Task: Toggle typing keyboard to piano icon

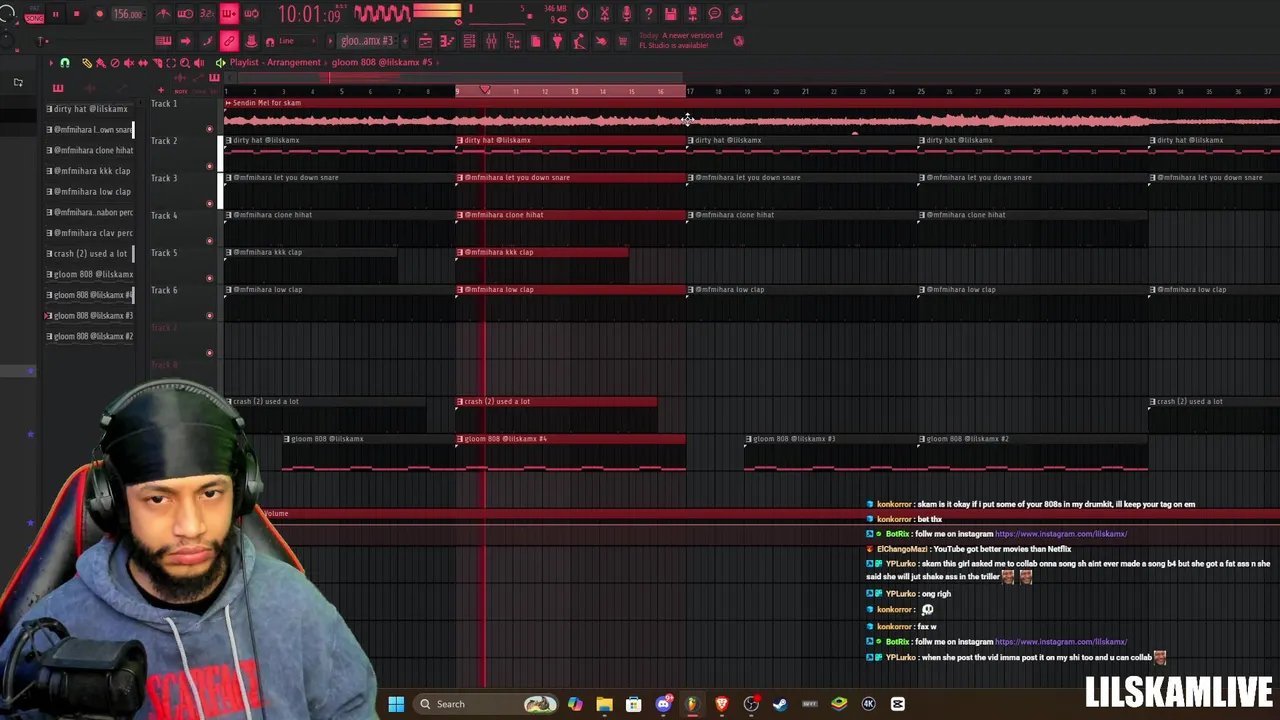Action: click(x=163, y=41)
